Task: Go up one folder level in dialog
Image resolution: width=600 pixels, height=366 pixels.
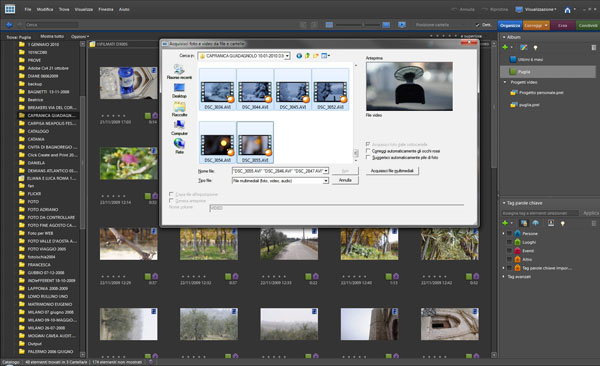Action: point(307,56)
